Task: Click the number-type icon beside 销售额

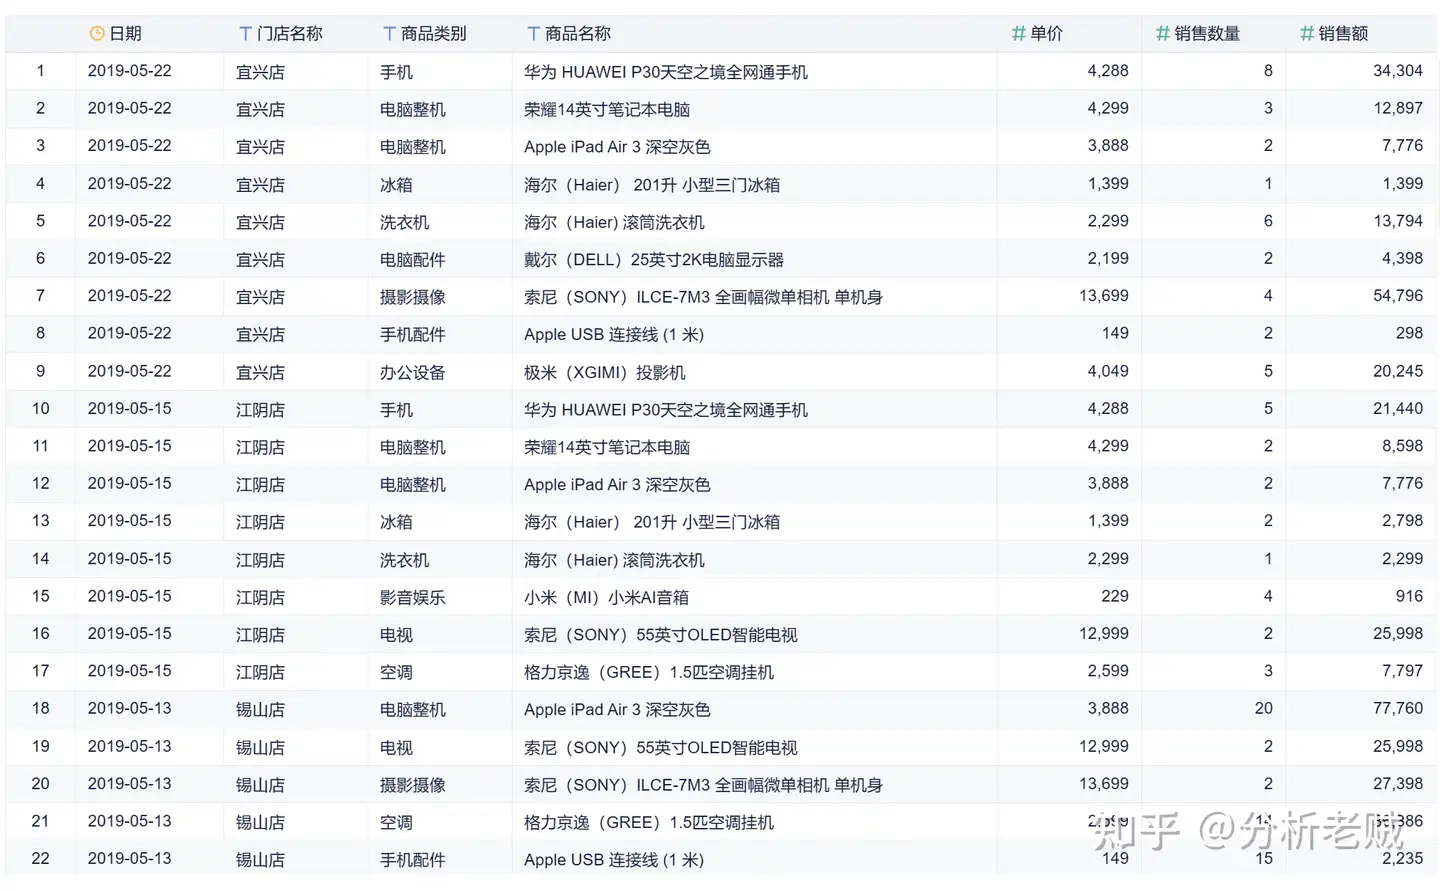Action: [1306, 34]
